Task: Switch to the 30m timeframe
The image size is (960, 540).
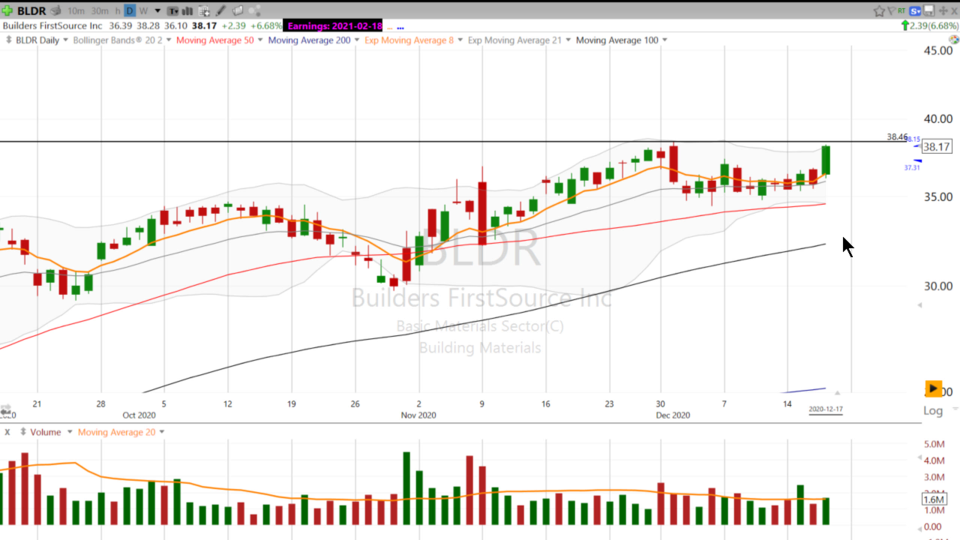Action: [99, 11]
